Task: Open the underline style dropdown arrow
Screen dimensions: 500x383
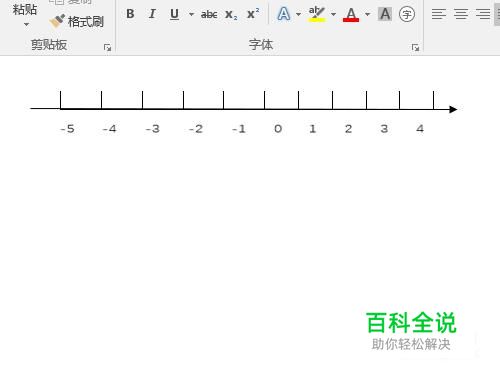Action: tap(191, 14)
